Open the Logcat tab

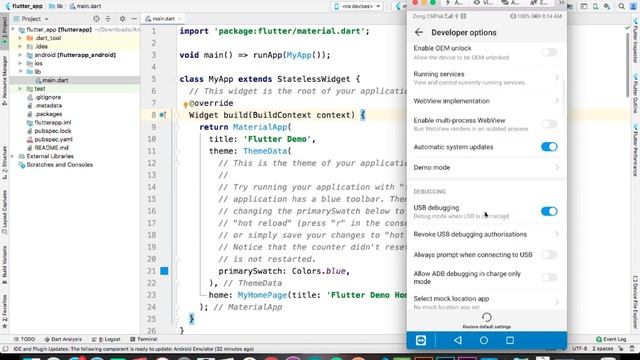(106, 339)
